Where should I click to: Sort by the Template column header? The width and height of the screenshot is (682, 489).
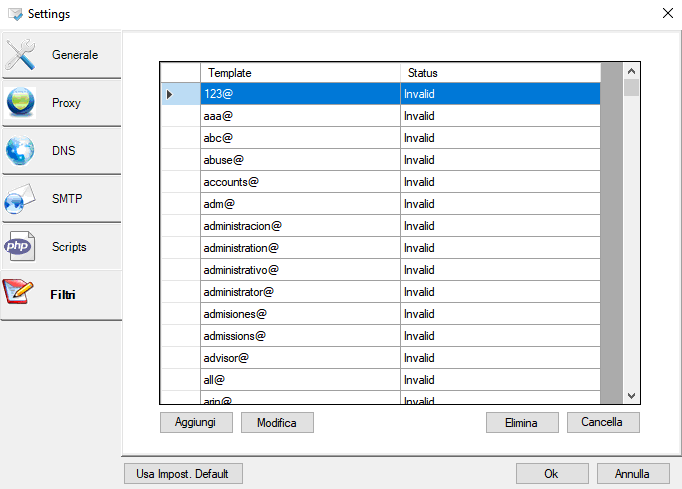[300, 73]
